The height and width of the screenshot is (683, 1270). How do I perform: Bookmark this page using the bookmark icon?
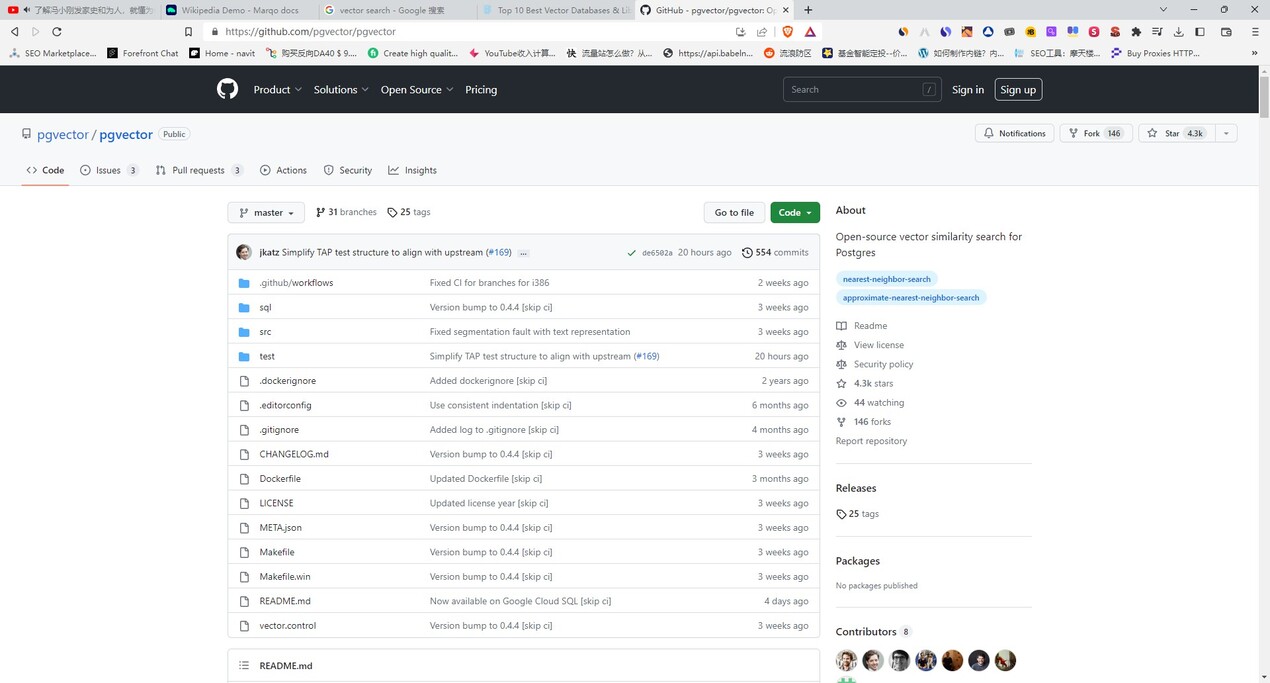point(188,32)
